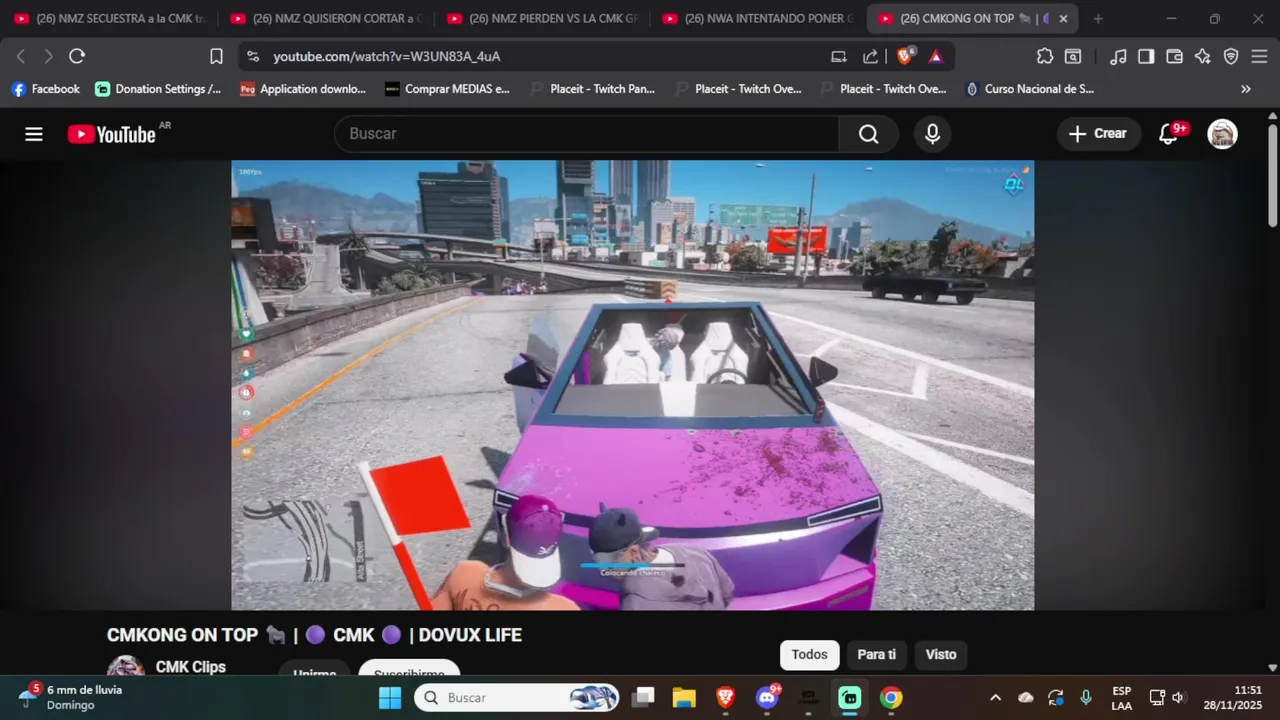The width and height of the screenshot is (1280, 720).
Task: Open the browser main hamburger menu
Action: click(x=1259, y=56)
